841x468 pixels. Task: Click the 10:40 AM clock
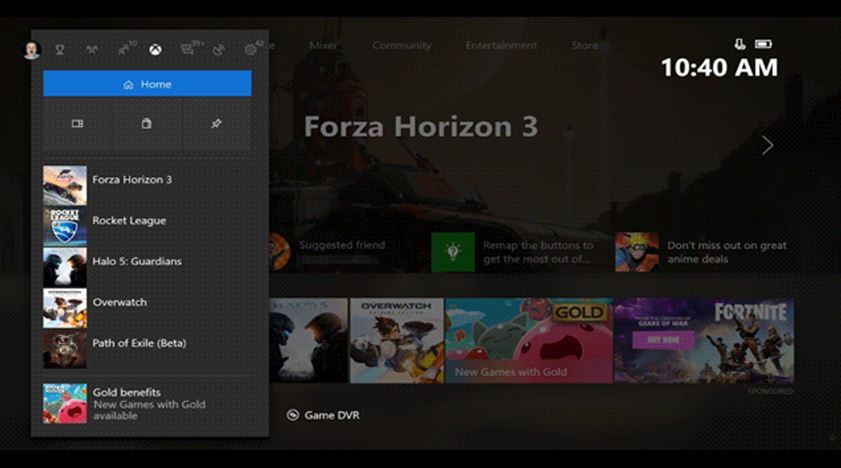(x=719, y=68)
